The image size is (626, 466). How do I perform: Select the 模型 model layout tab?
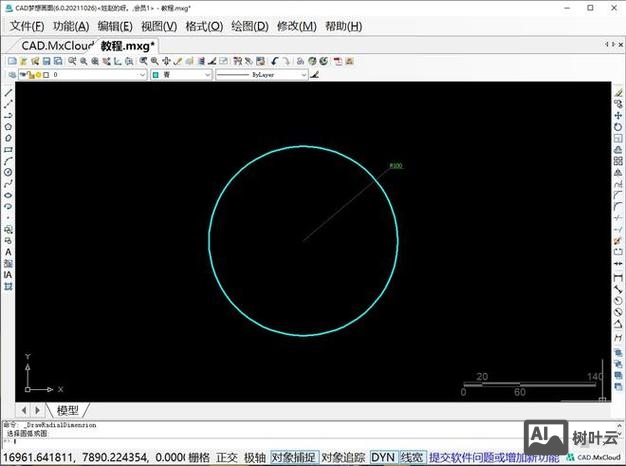(68, 410)
